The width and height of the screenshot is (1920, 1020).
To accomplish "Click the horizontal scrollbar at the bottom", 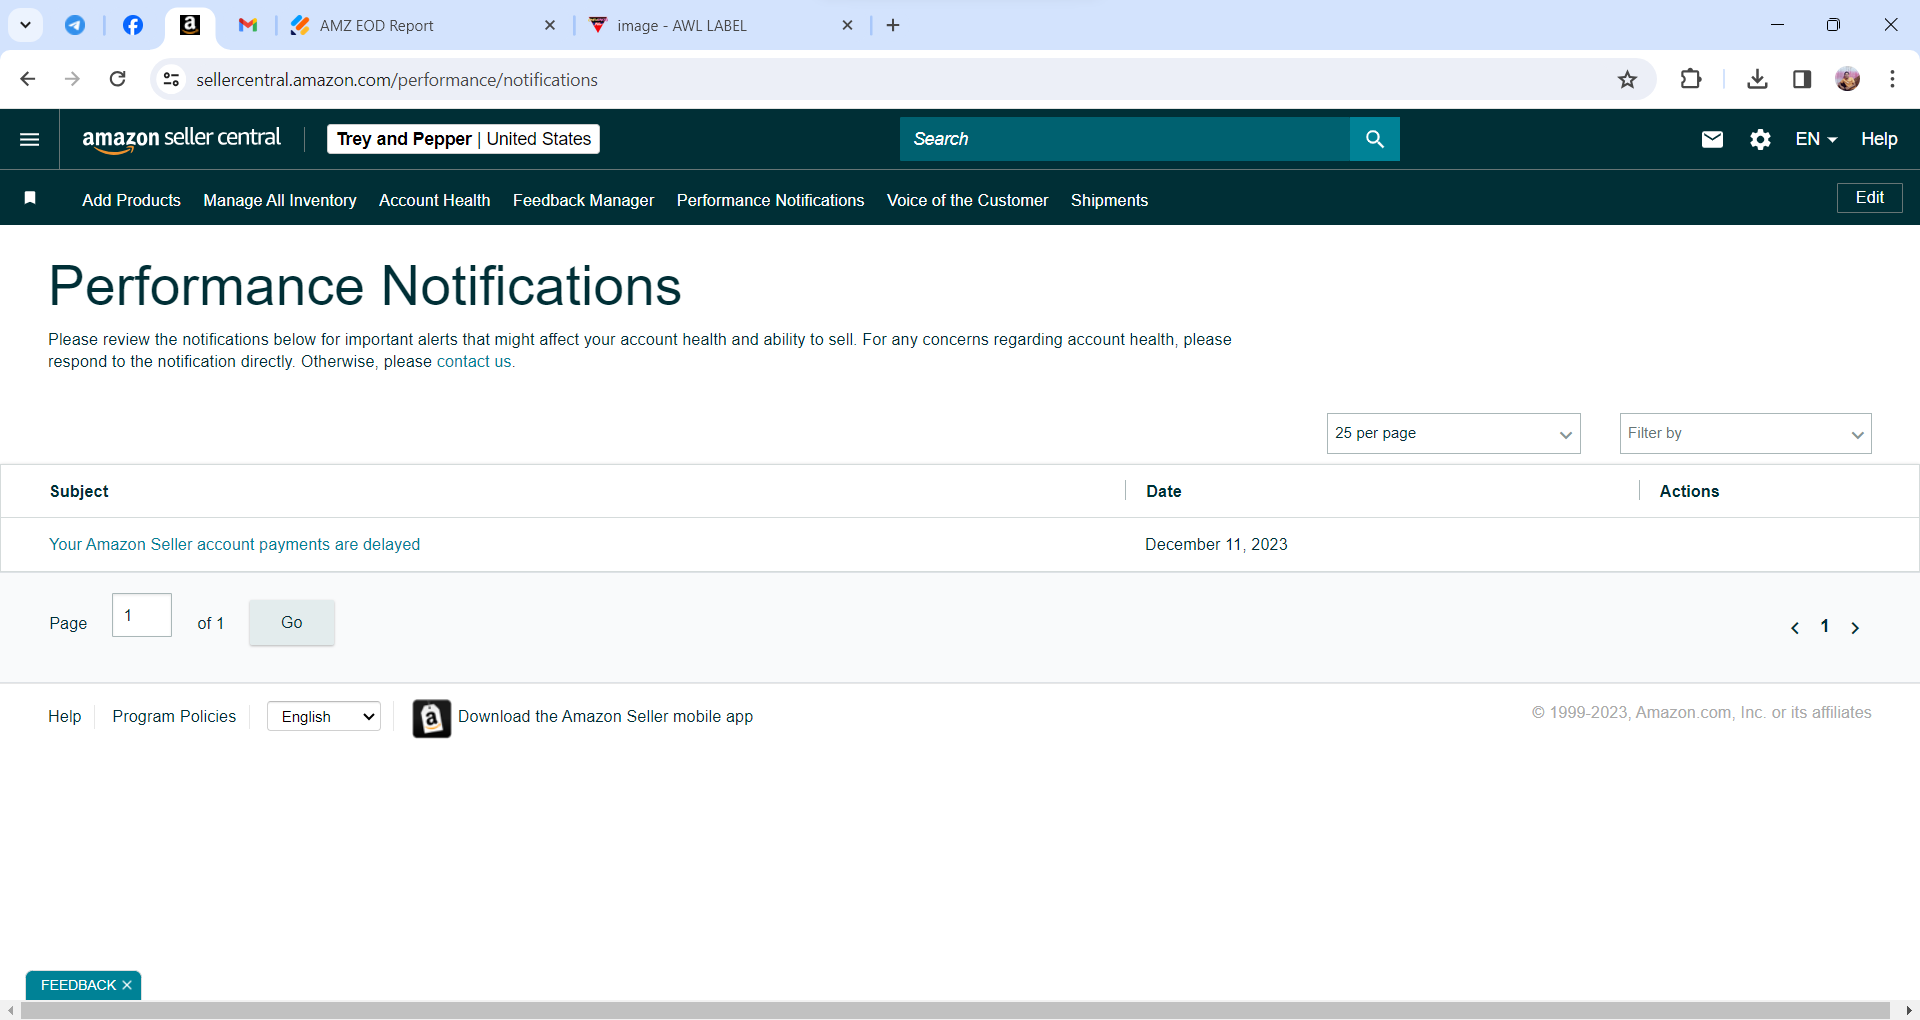I will (955, 1011).
